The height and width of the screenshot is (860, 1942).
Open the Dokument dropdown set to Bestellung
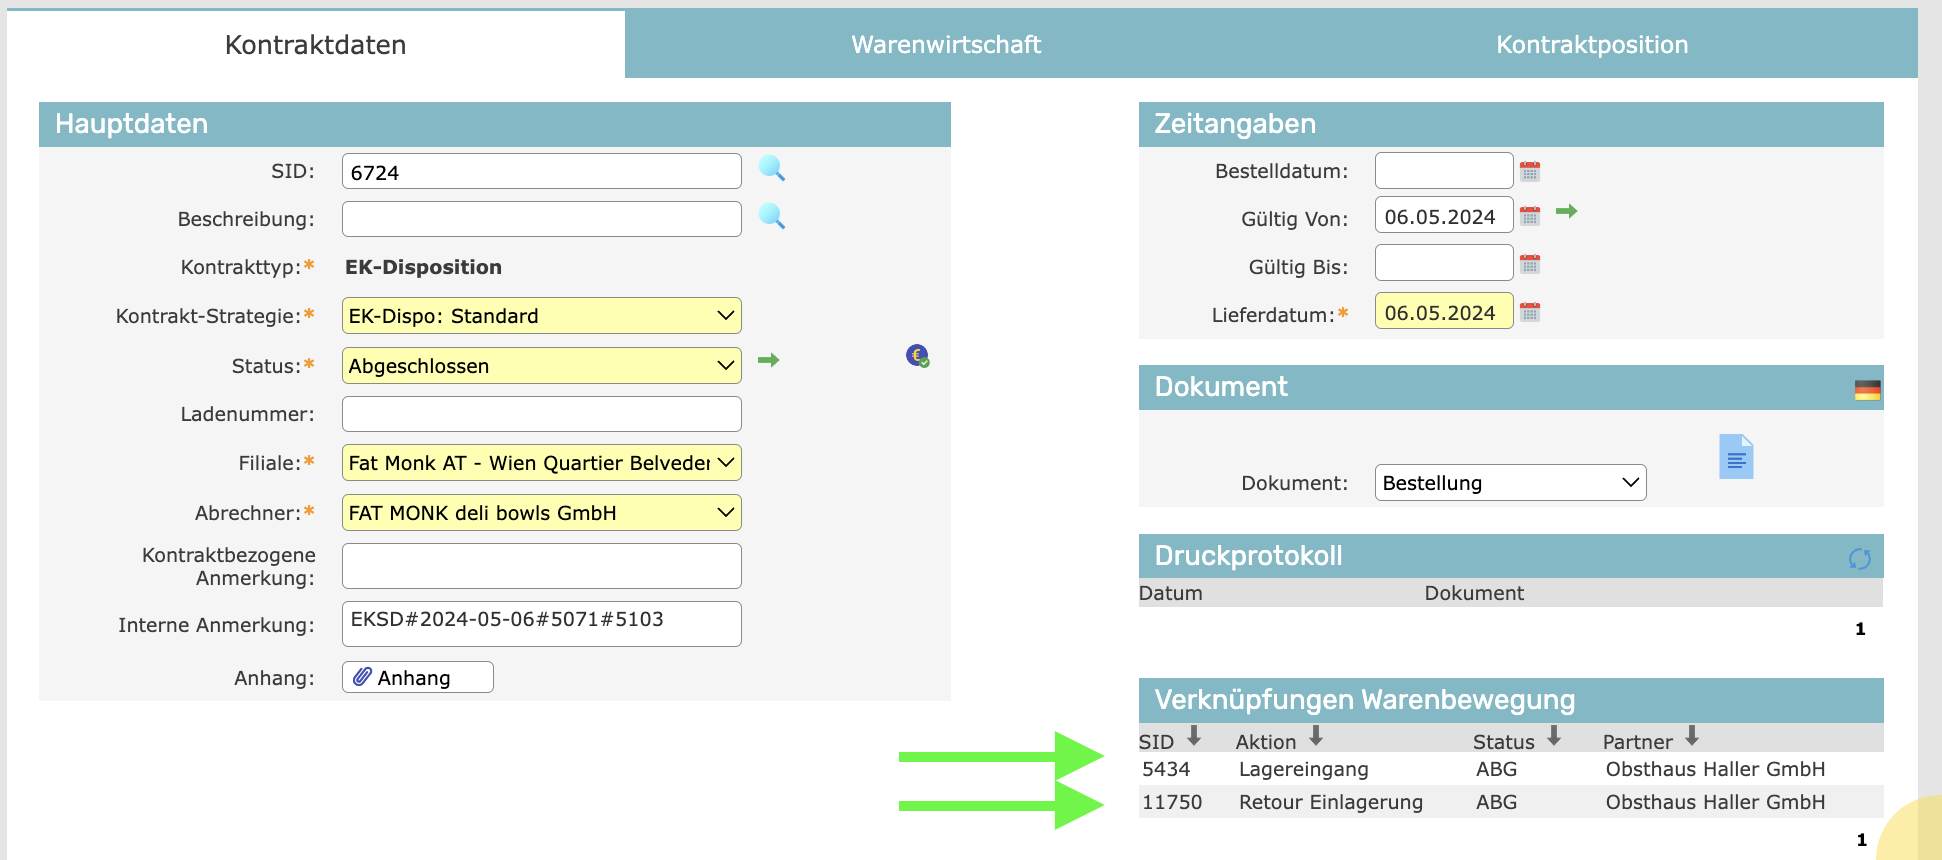1509,483
